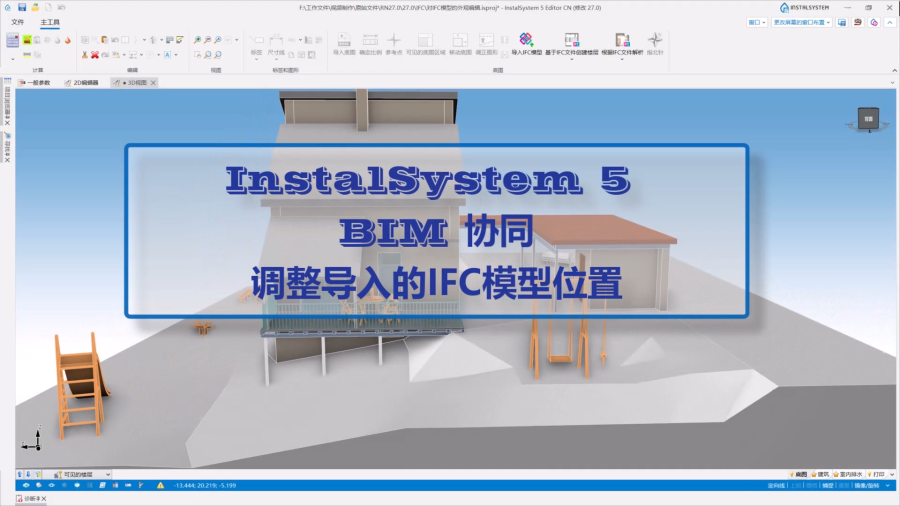
Task: Cut selection with the scissors icon
Action: (x=84, y=55)
